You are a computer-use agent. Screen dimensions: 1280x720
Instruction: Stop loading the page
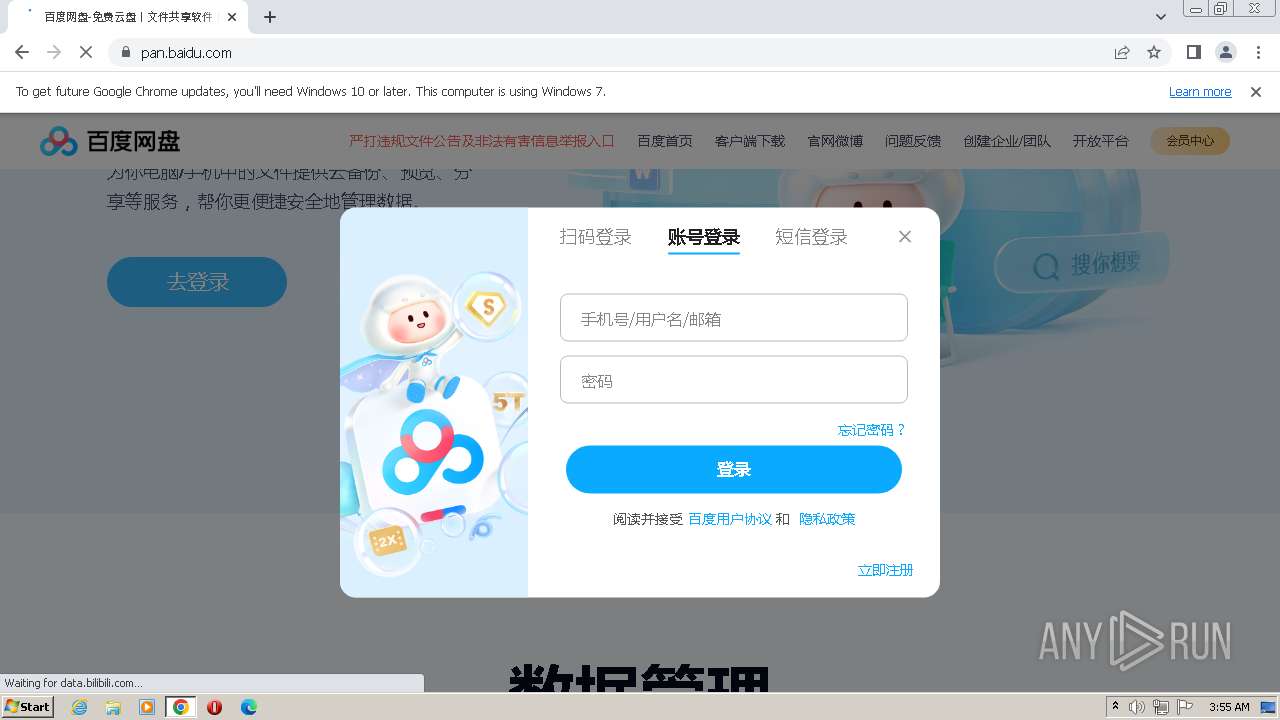(86, 52)
